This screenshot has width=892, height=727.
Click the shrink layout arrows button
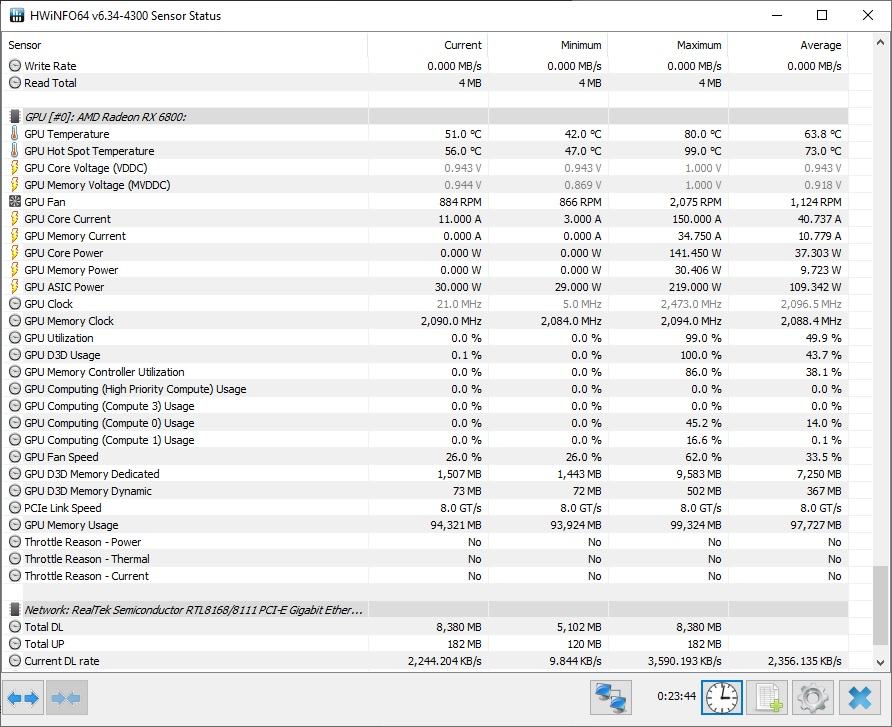[67, 697]
